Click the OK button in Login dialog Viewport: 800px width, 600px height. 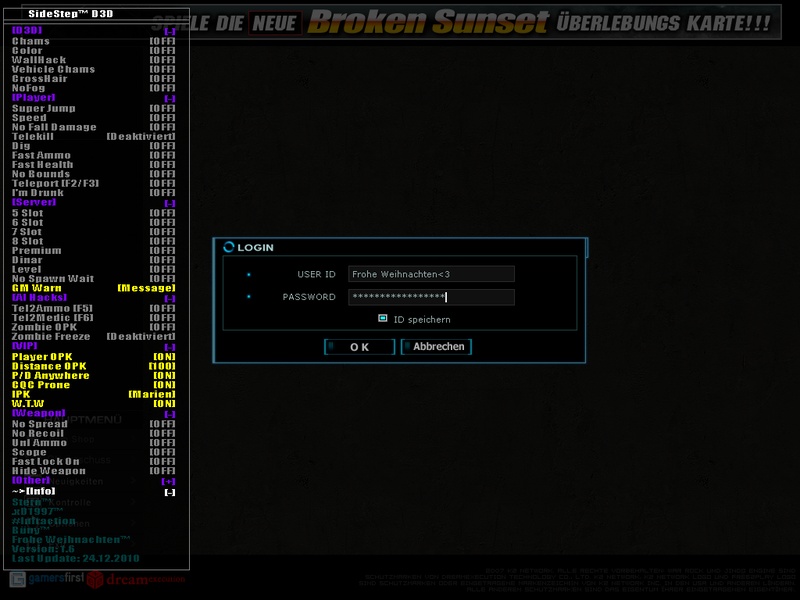(x=359, y=347)
